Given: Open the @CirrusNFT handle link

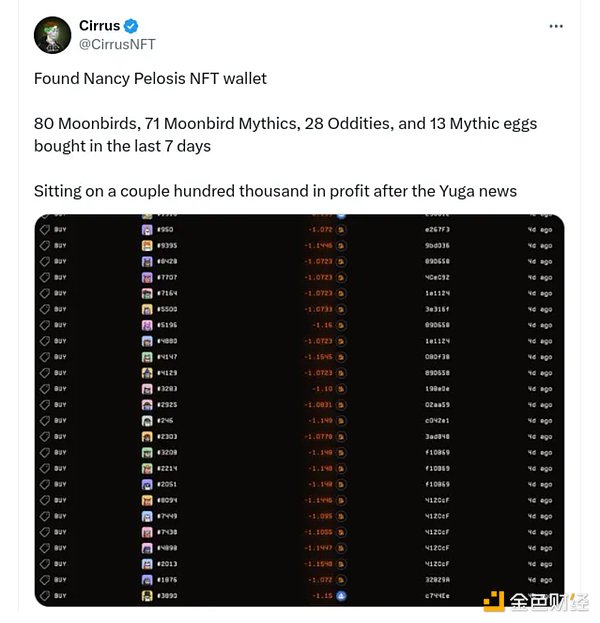Looking at the screenshot, I should coord(117,44).
